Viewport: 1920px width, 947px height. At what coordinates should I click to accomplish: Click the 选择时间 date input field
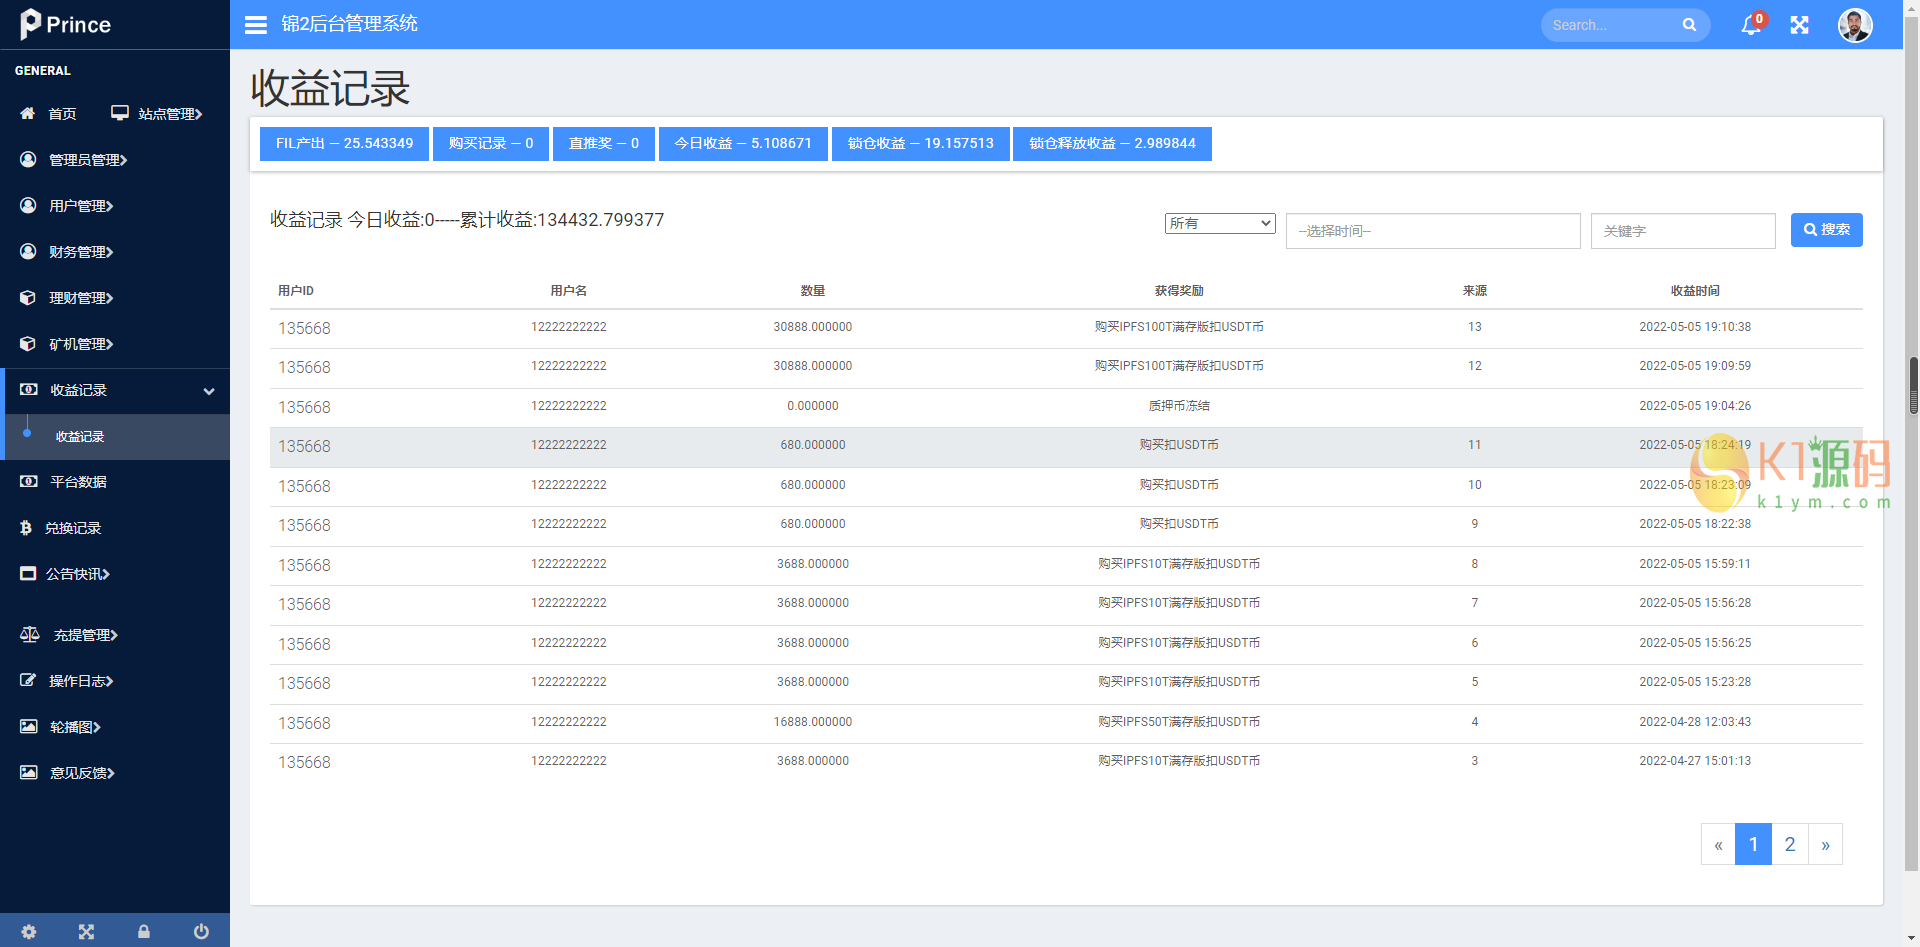[1432, 231]
